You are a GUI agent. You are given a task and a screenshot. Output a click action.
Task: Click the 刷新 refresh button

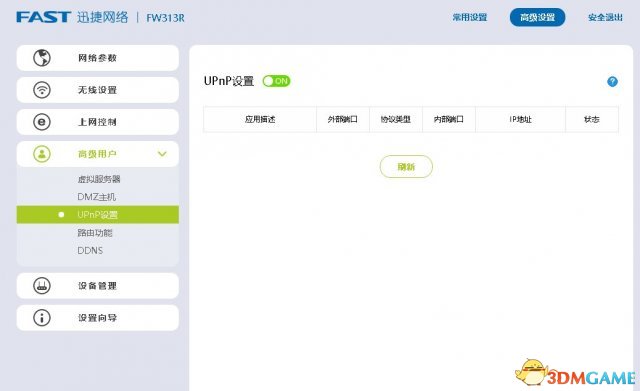[406, 167]
